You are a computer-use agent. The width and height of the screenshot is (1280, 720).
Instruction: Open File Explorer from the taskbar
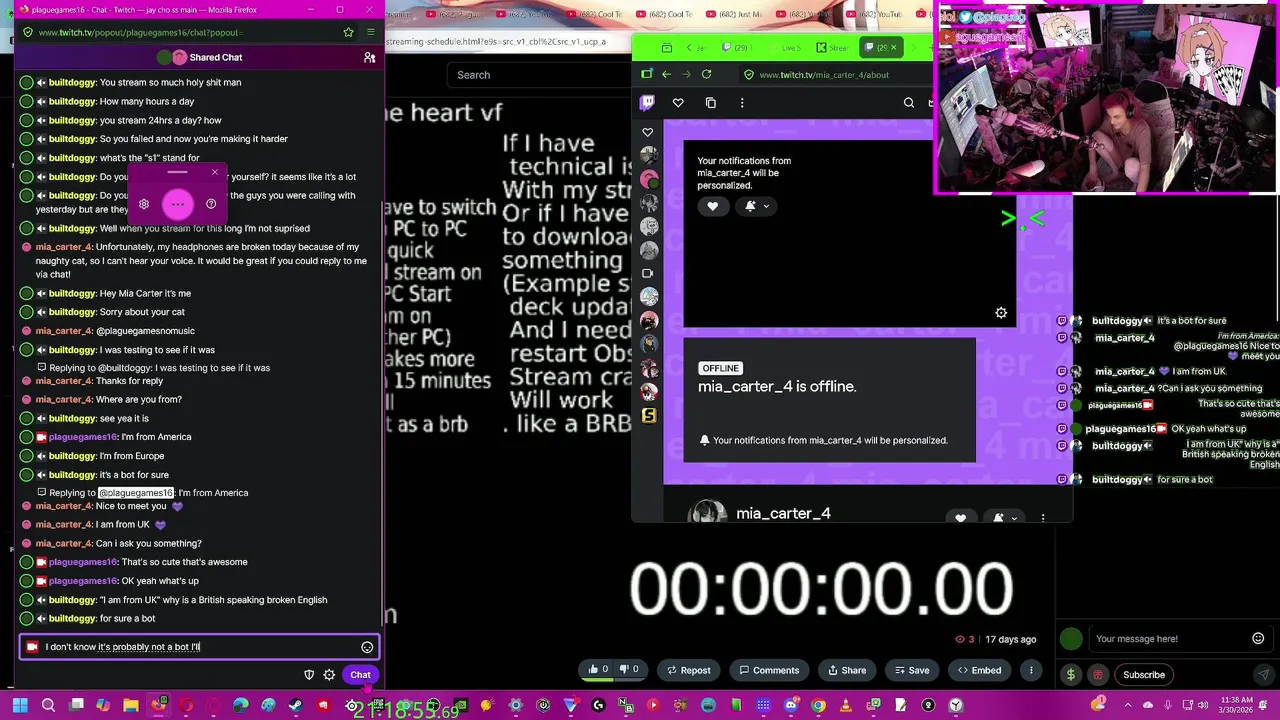point(131,706)
